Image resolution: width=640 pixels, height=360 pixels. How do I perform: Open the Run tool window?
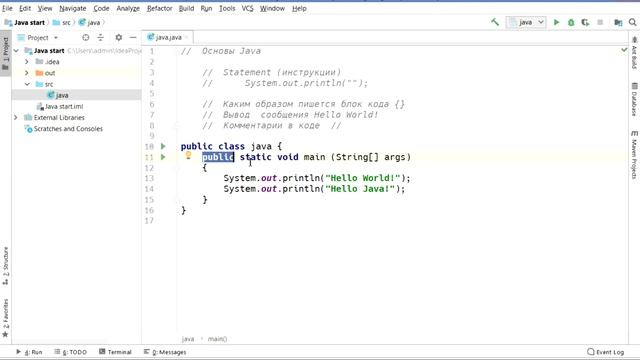click(29, 352)
